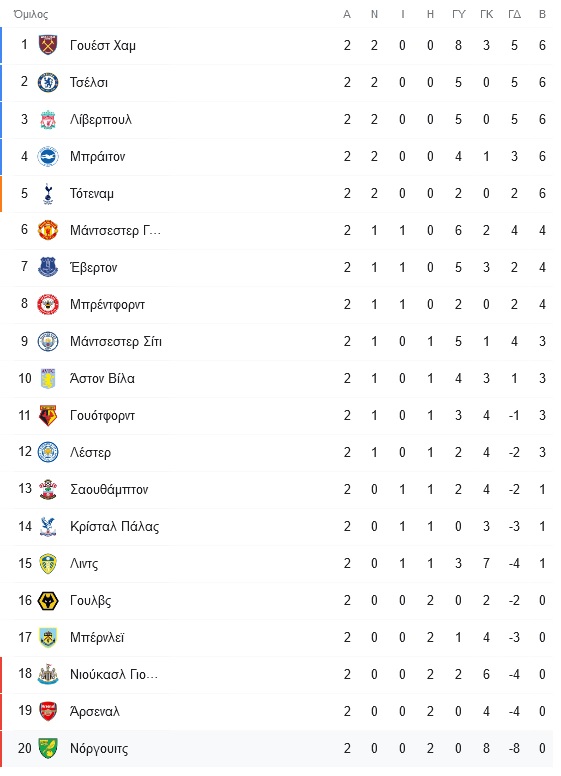
Task: Click the Norwich club crest
Action: (x=48, y=748)
